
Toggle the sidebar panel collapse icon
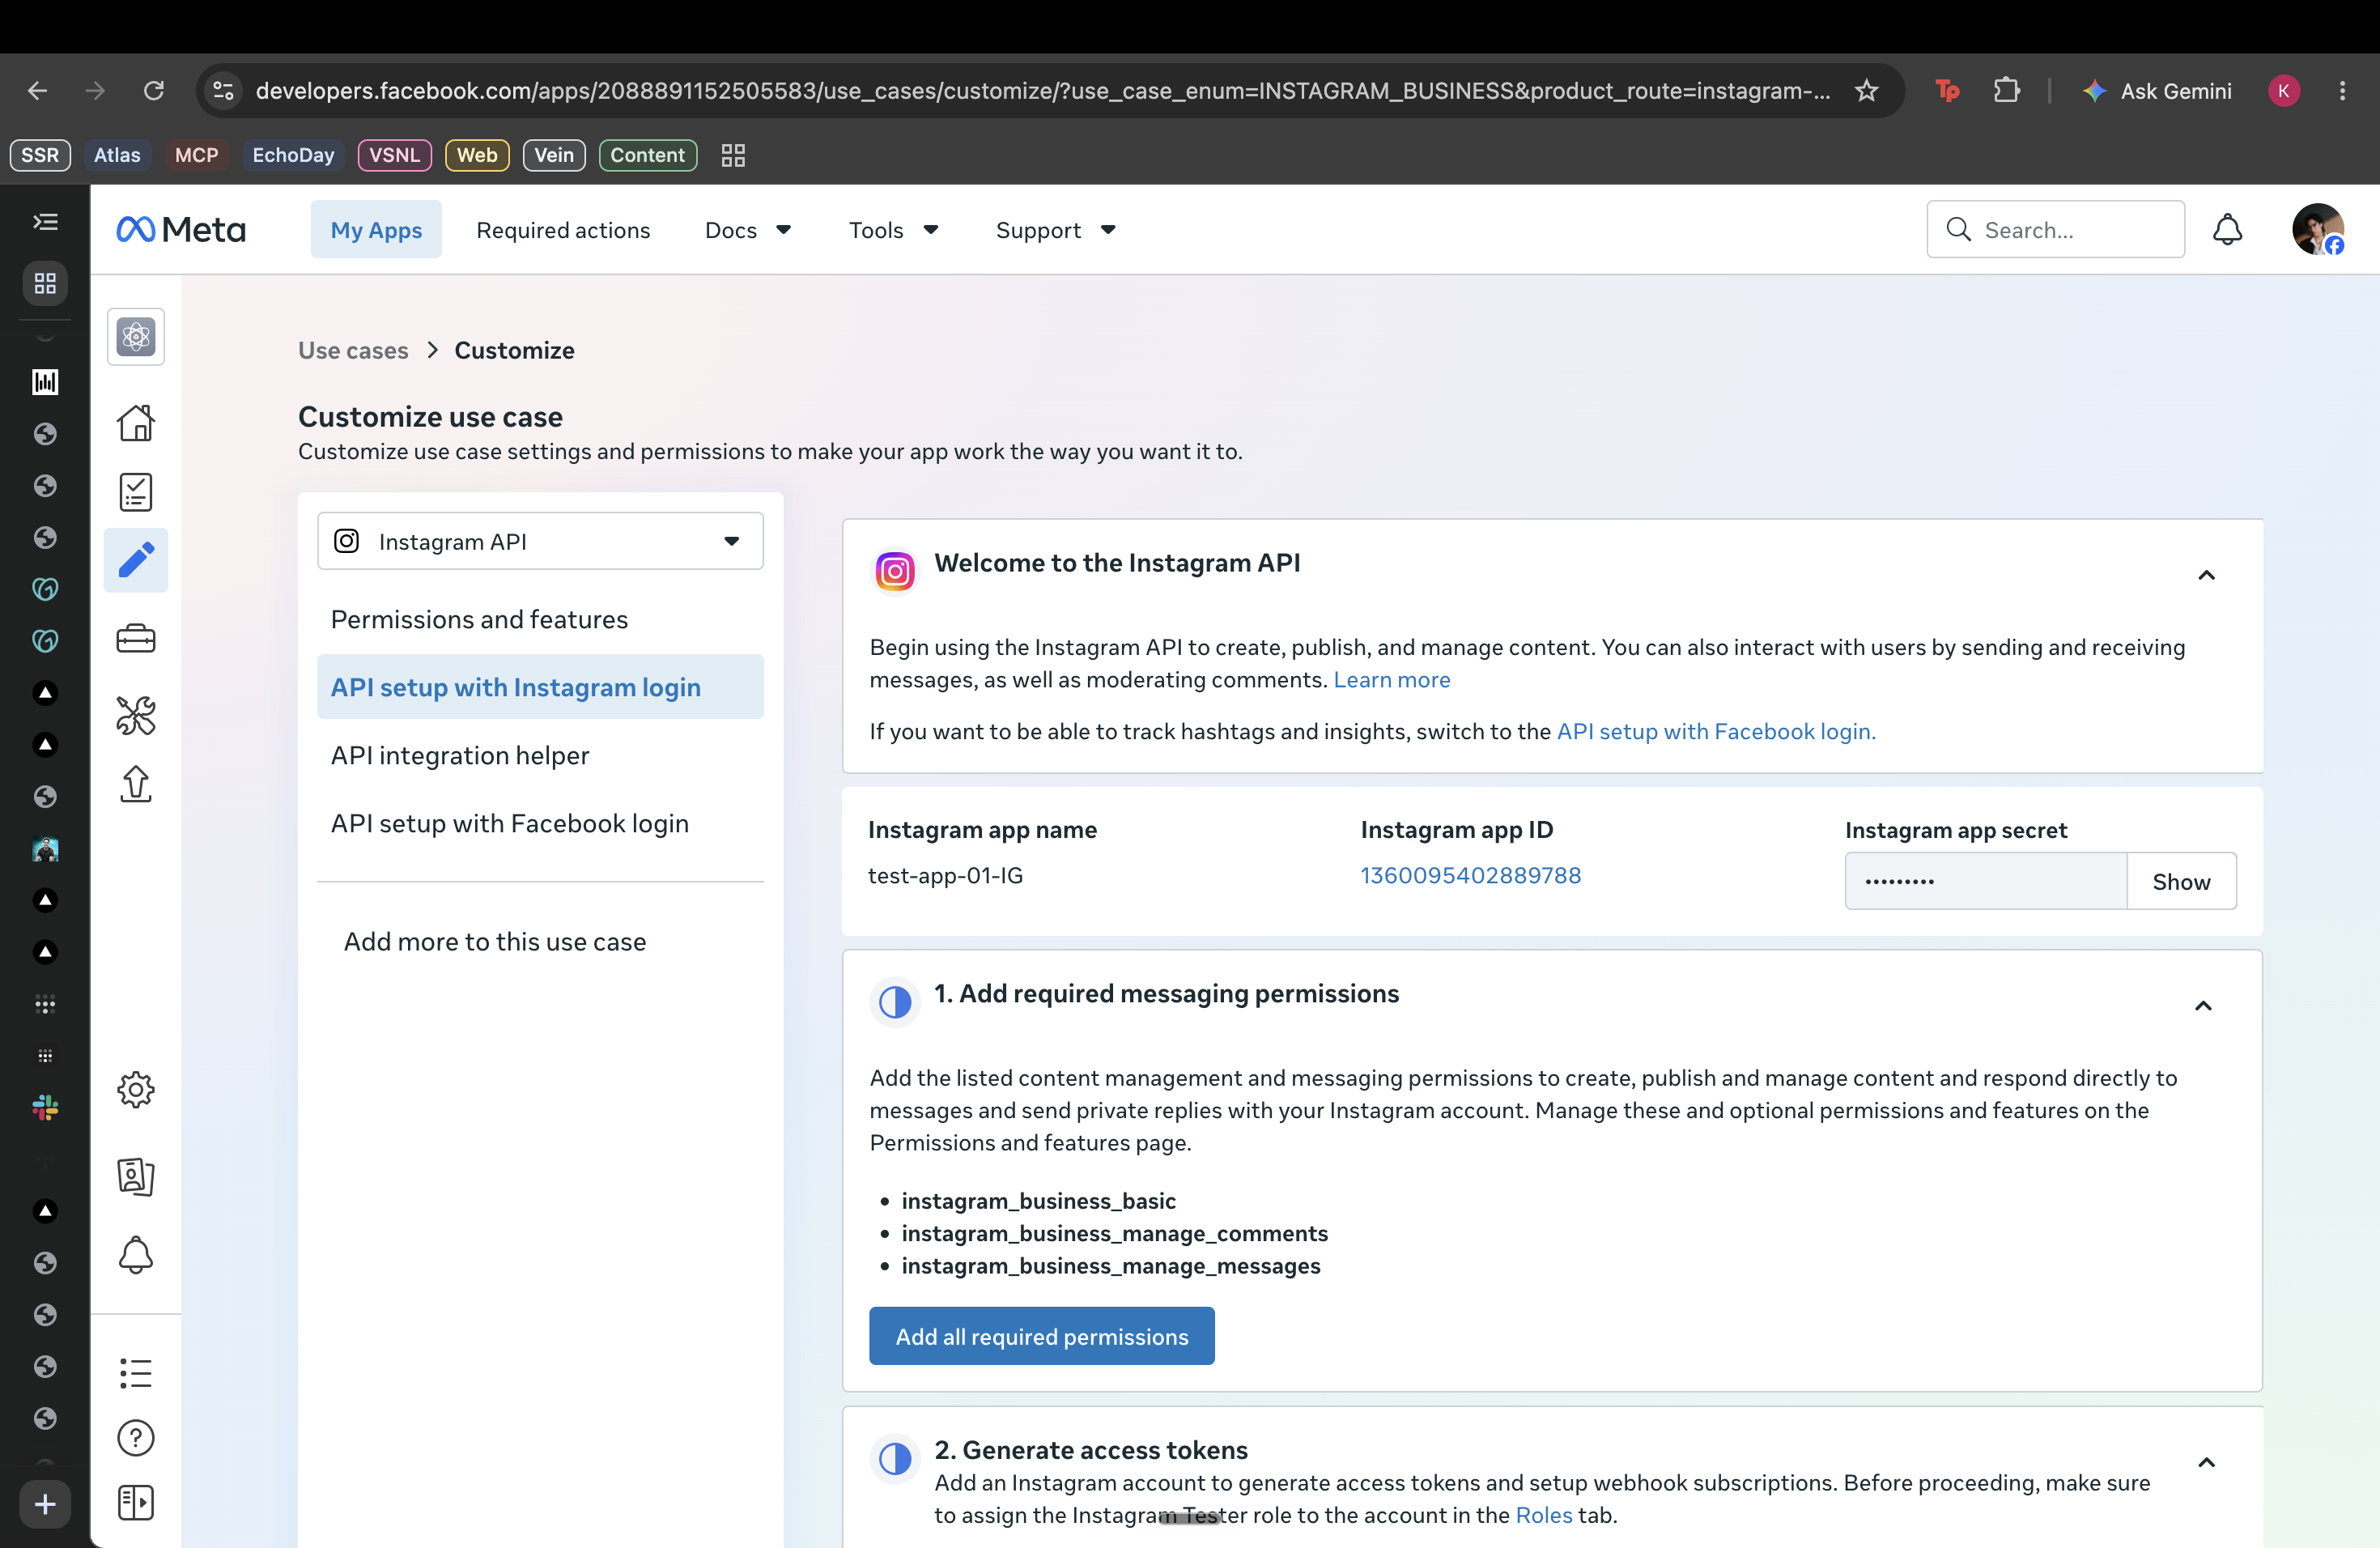136,1503
